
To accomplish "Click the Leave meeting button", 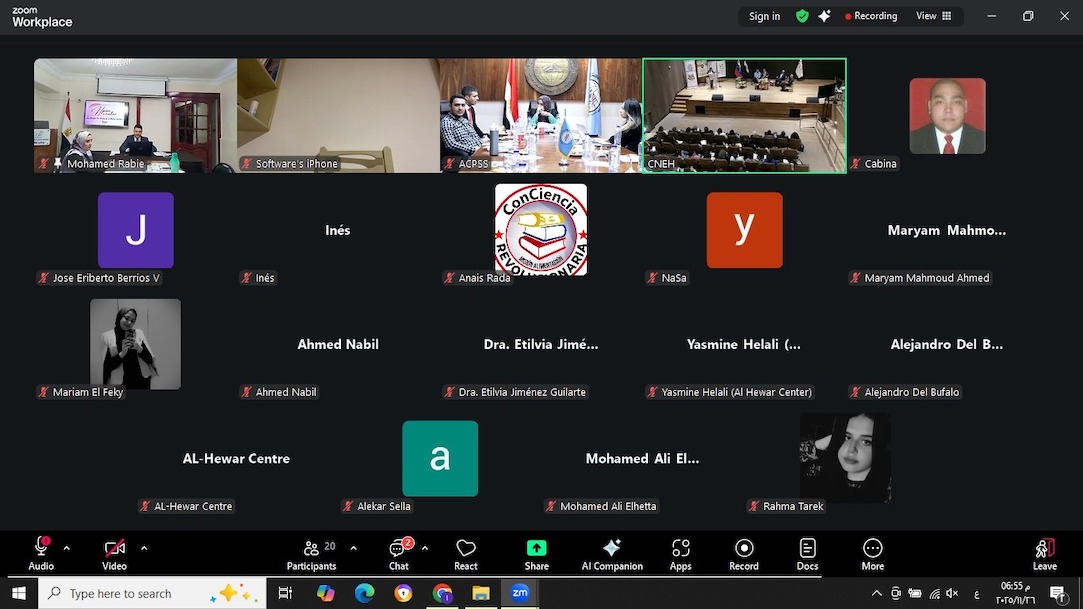I will click(x=1044, y=554).
